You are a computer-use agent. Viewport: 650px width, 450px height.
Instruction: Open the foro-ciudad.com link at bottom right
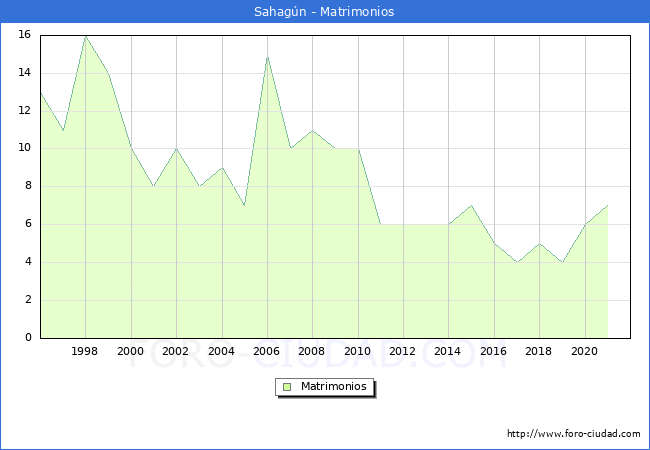point(573,434)
